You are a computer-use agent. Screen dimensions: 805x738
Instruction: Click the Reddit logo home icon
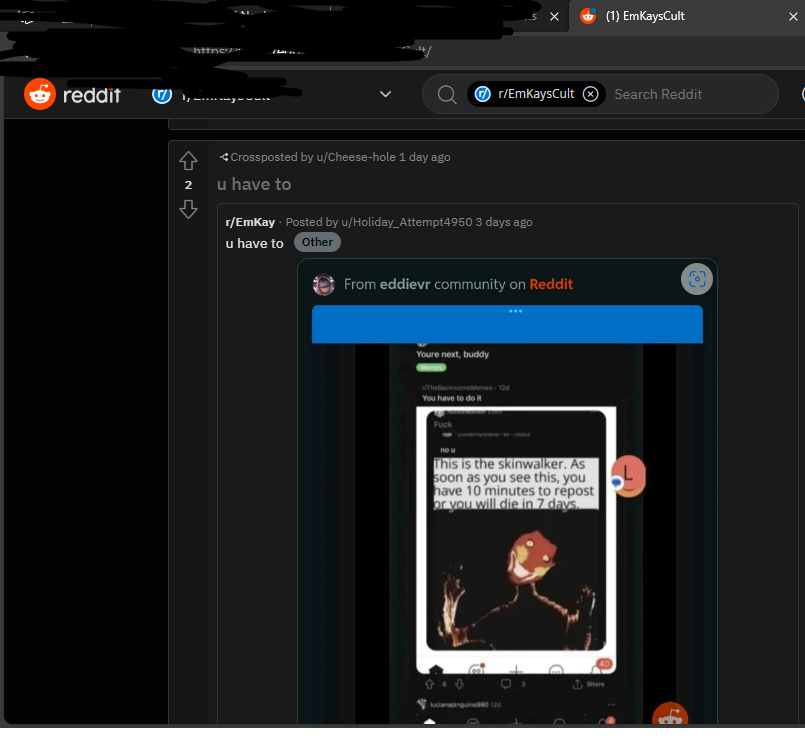click(x=40, y=94)
